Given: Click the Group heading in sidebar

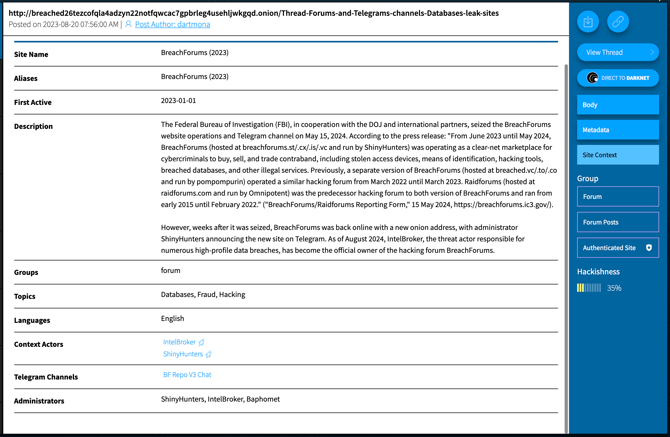Looking at the screenshot, I should 588,179.
